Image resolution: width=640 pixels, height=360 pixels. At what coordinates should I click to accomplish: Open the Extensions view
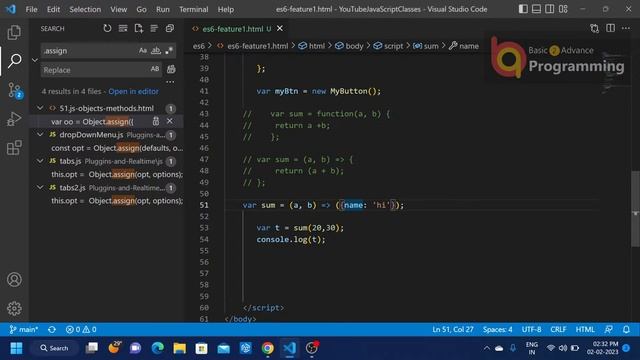coord(14,147)
